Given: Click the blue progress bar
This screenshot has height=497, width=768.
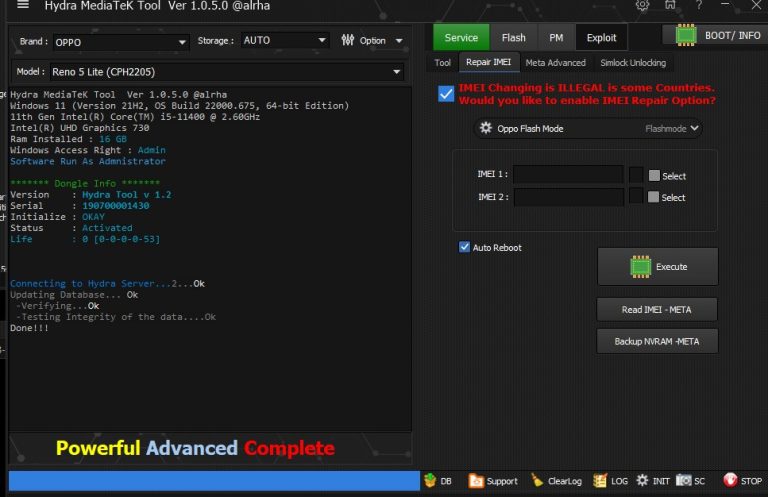Looking at the screenshot, I should [x=214, y=480].
